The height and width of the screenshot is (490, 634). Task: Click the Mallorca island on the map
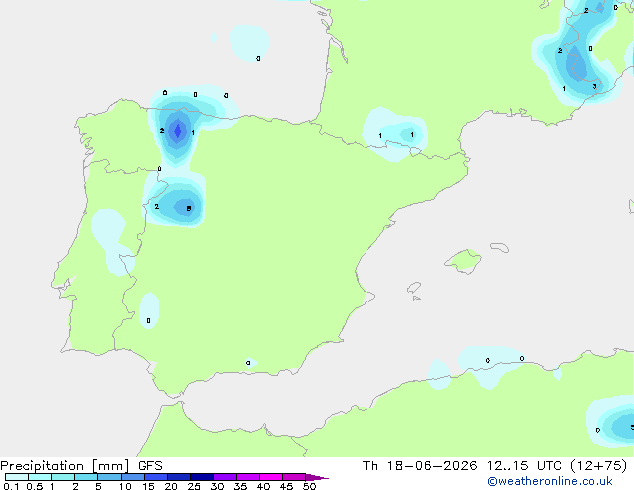[x=464, y=261]
